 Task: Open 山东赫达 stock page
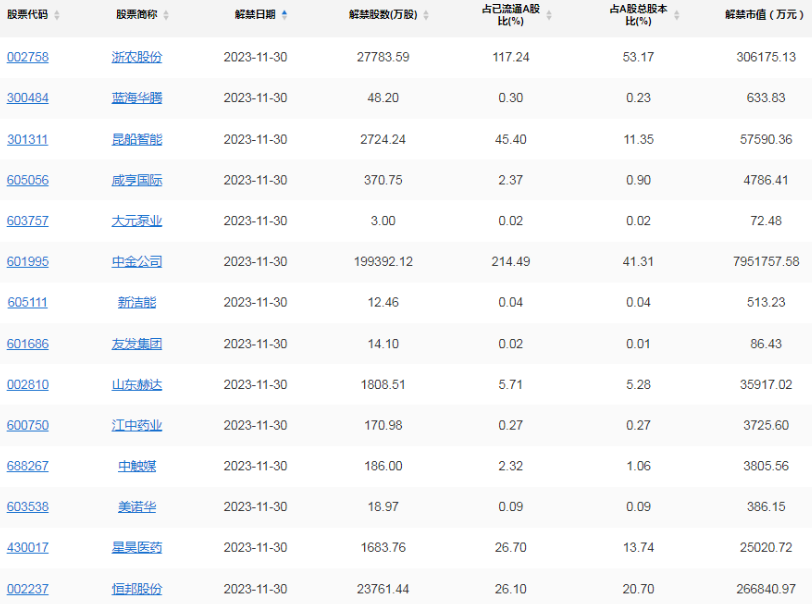tap(137, 385)
